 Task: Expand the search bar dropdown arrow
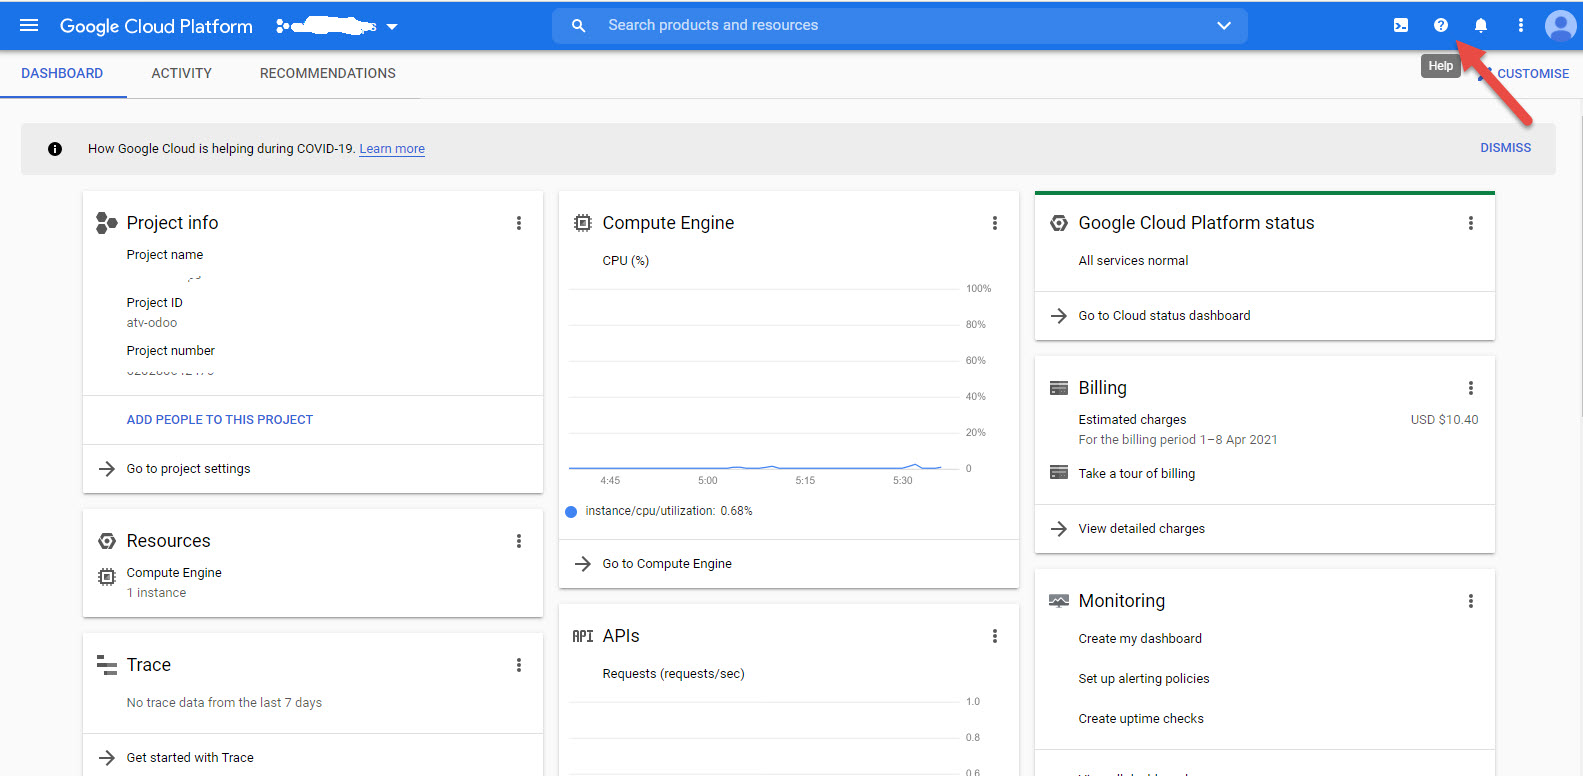1224,26
